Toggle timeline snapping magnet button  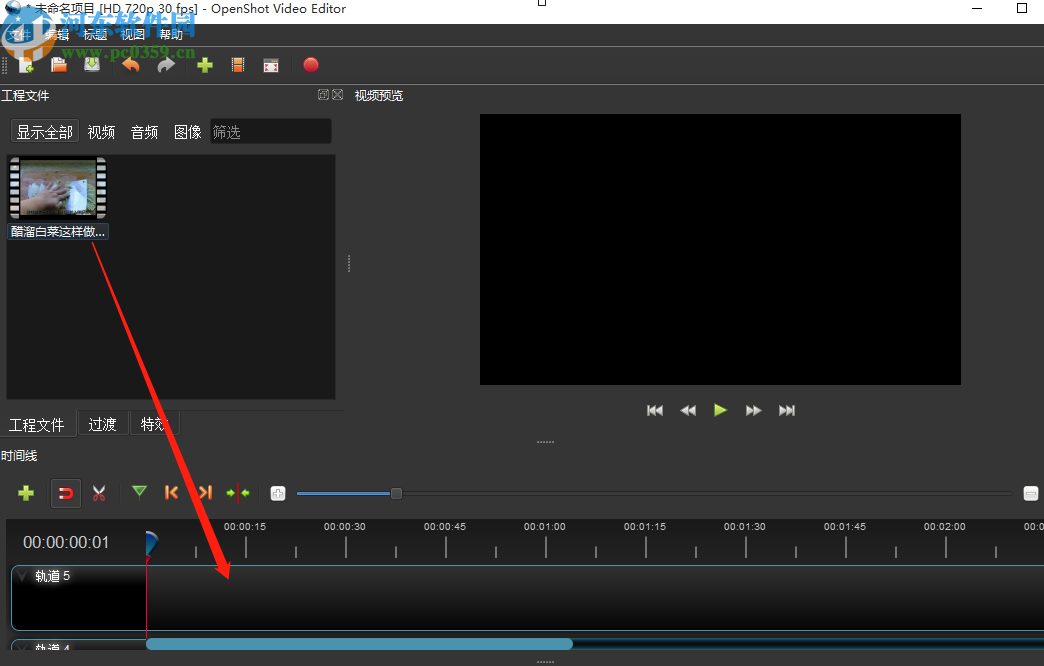66,493
